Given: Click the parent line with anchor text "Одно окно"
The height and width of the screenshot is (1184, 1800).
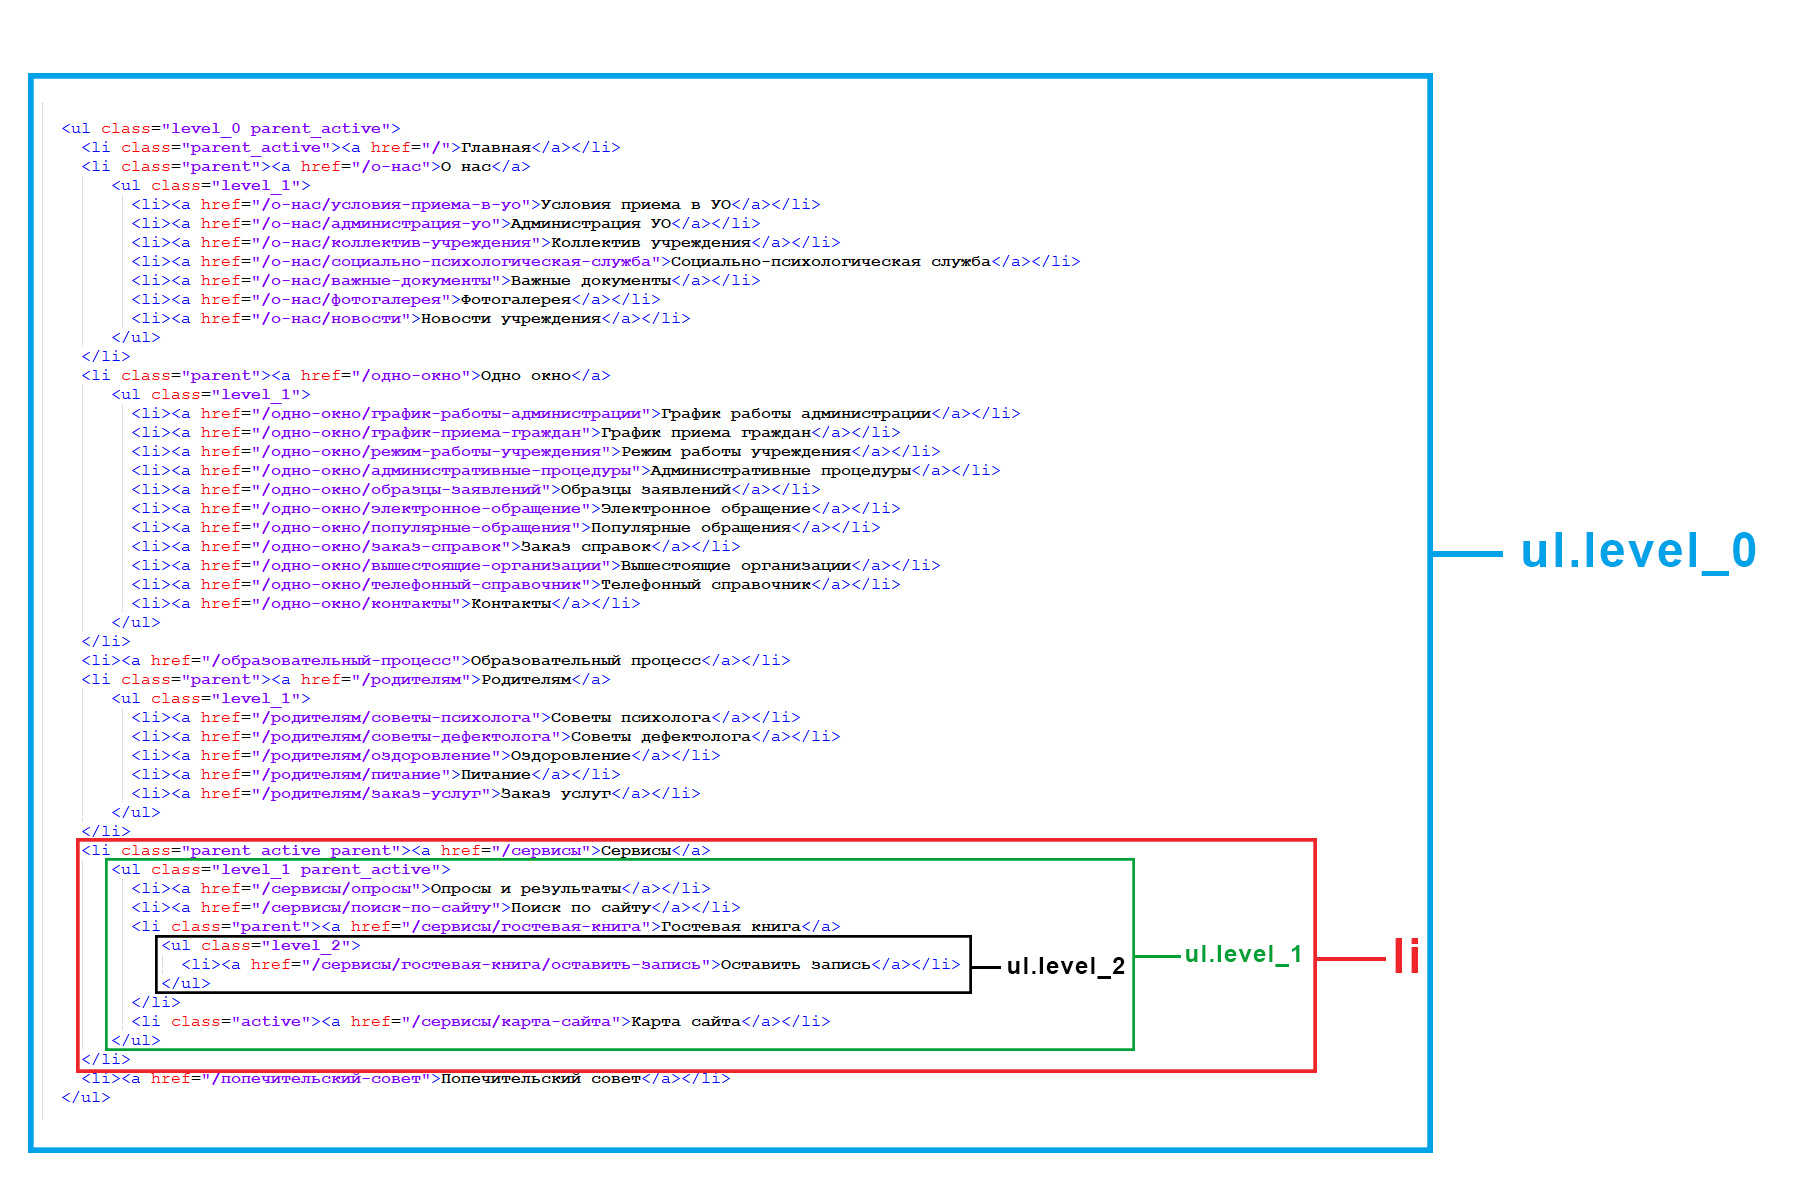Looking at the screenshot, I should tap(346, 376).
